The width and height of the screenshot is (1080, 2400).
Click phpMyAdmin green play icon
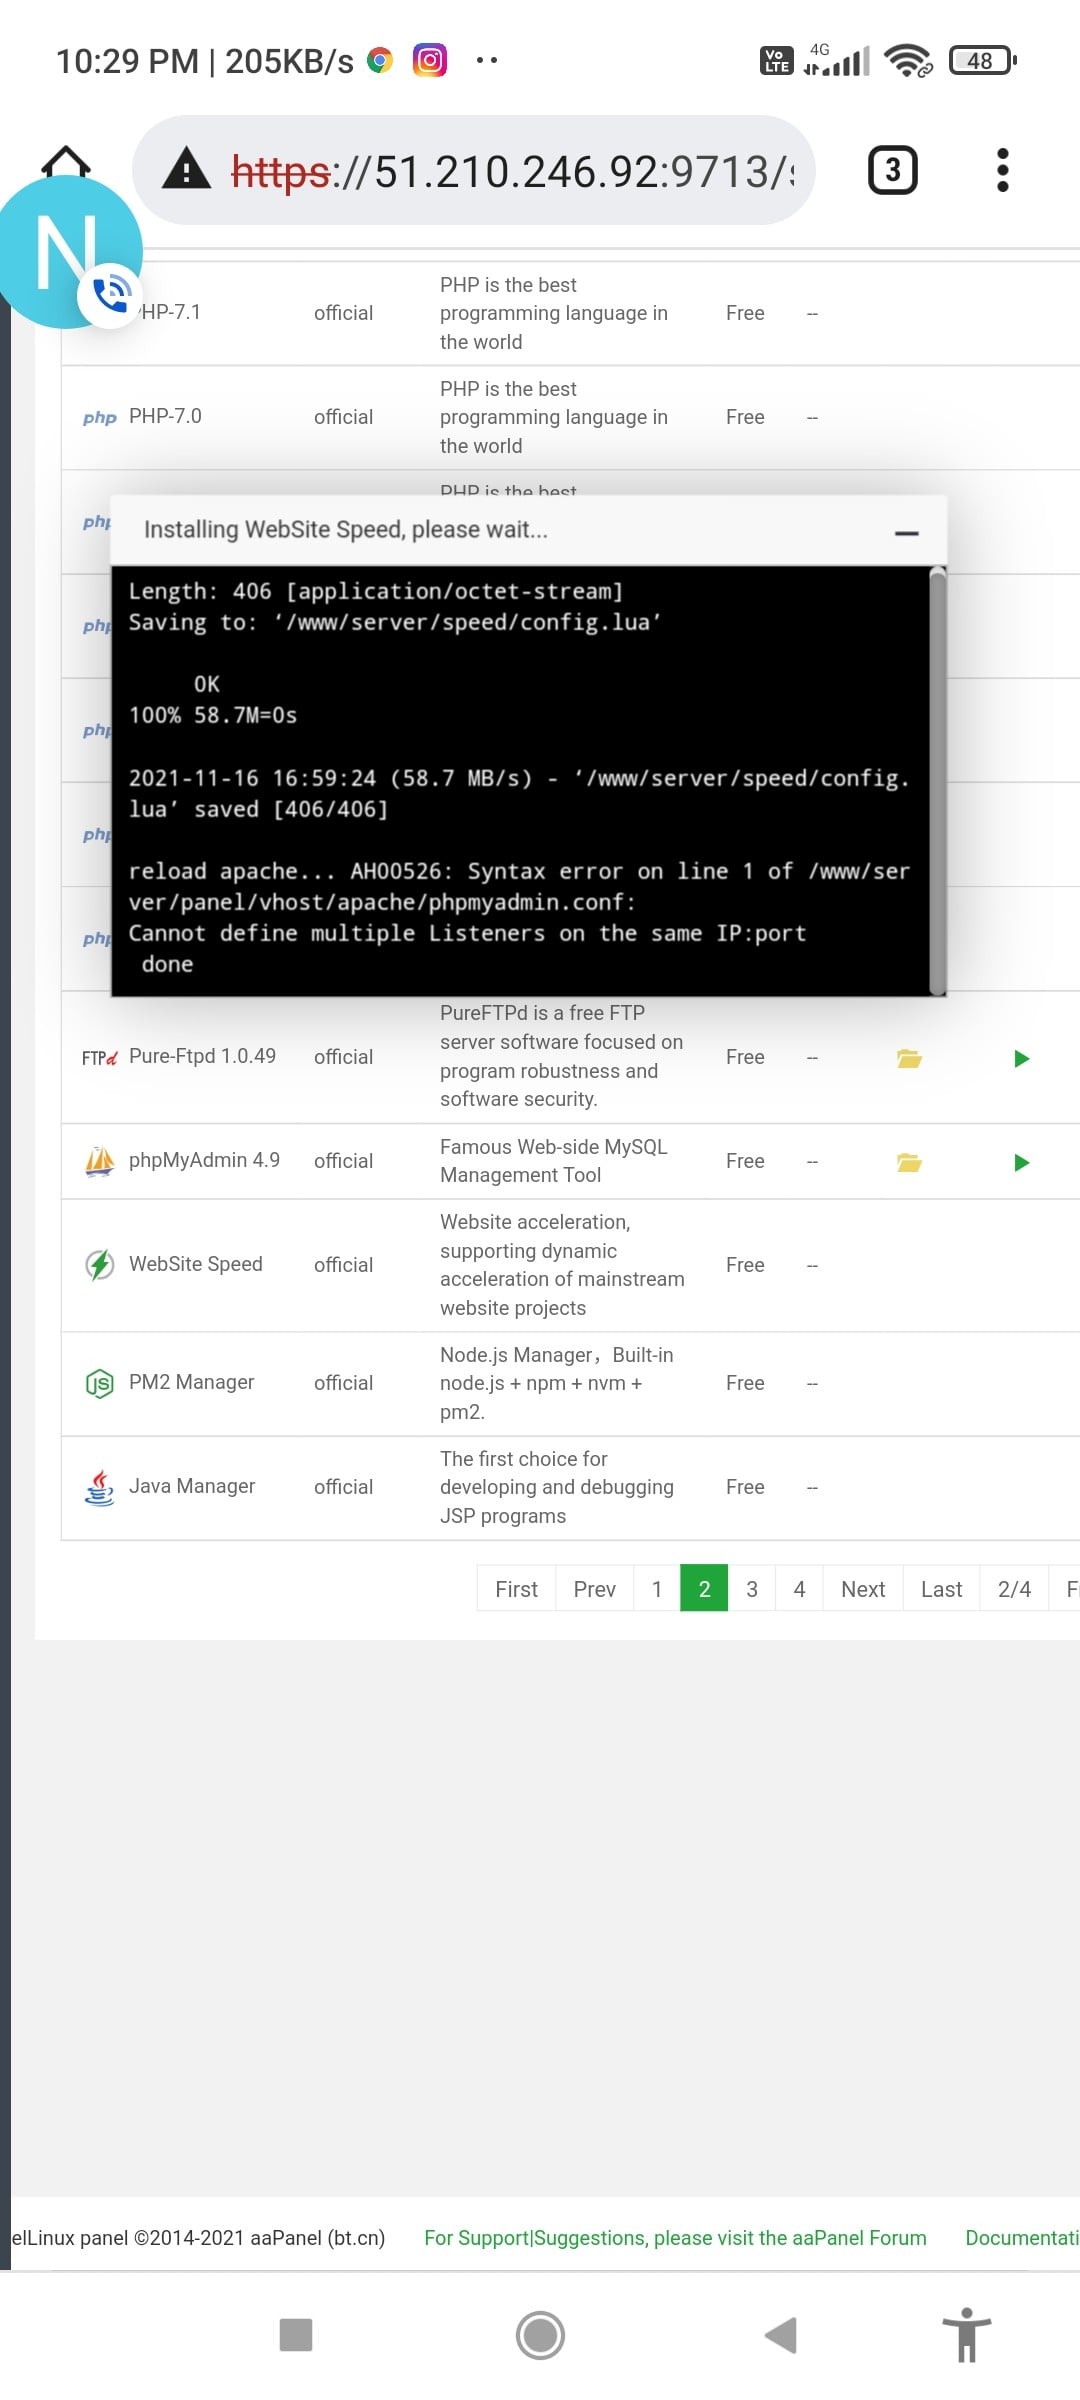1021,1162
